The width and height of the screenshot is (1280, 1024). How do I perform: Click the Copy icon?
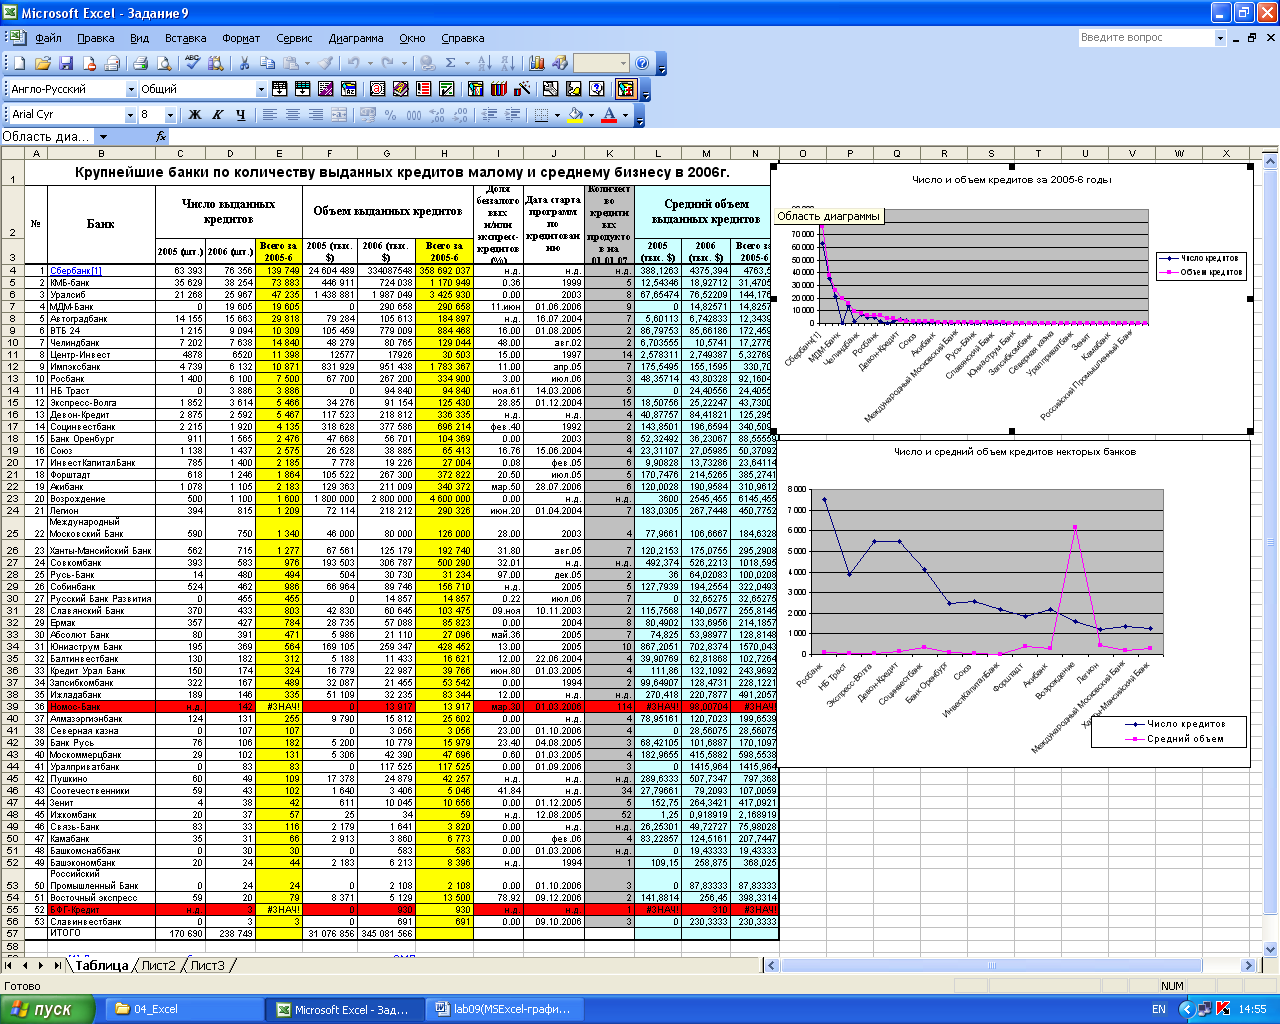click(x=267, y=63)
